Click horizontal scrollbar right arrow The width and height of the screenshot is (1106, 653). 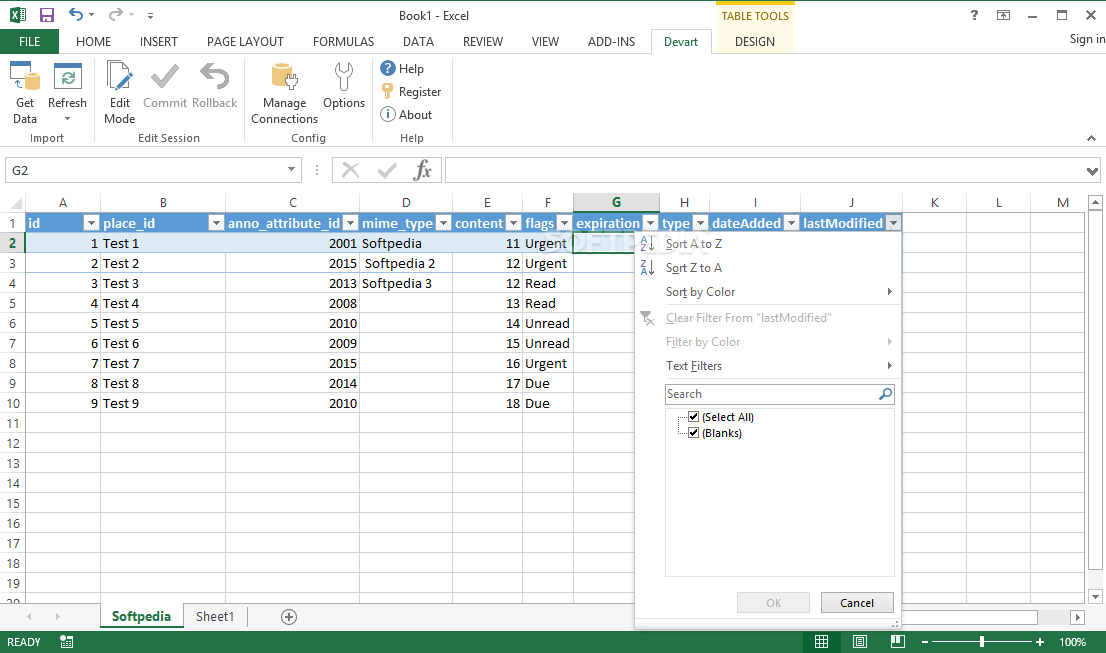pos(1077,617)
